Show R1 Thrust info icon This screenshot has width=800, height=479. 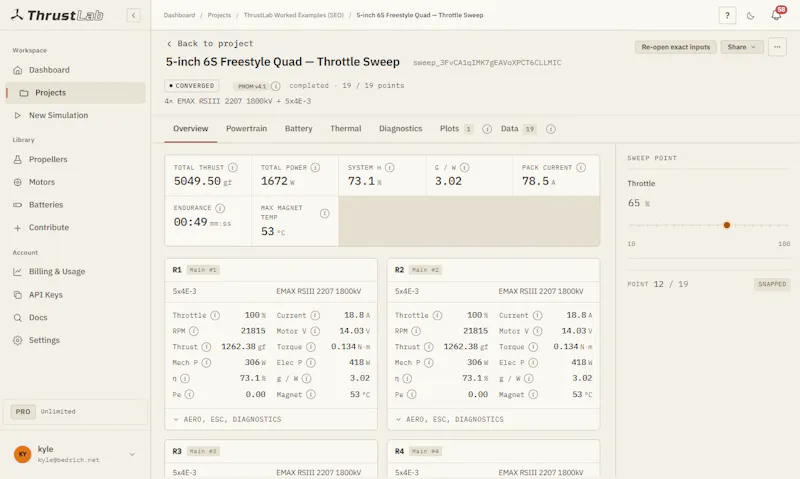pos(206,347)
